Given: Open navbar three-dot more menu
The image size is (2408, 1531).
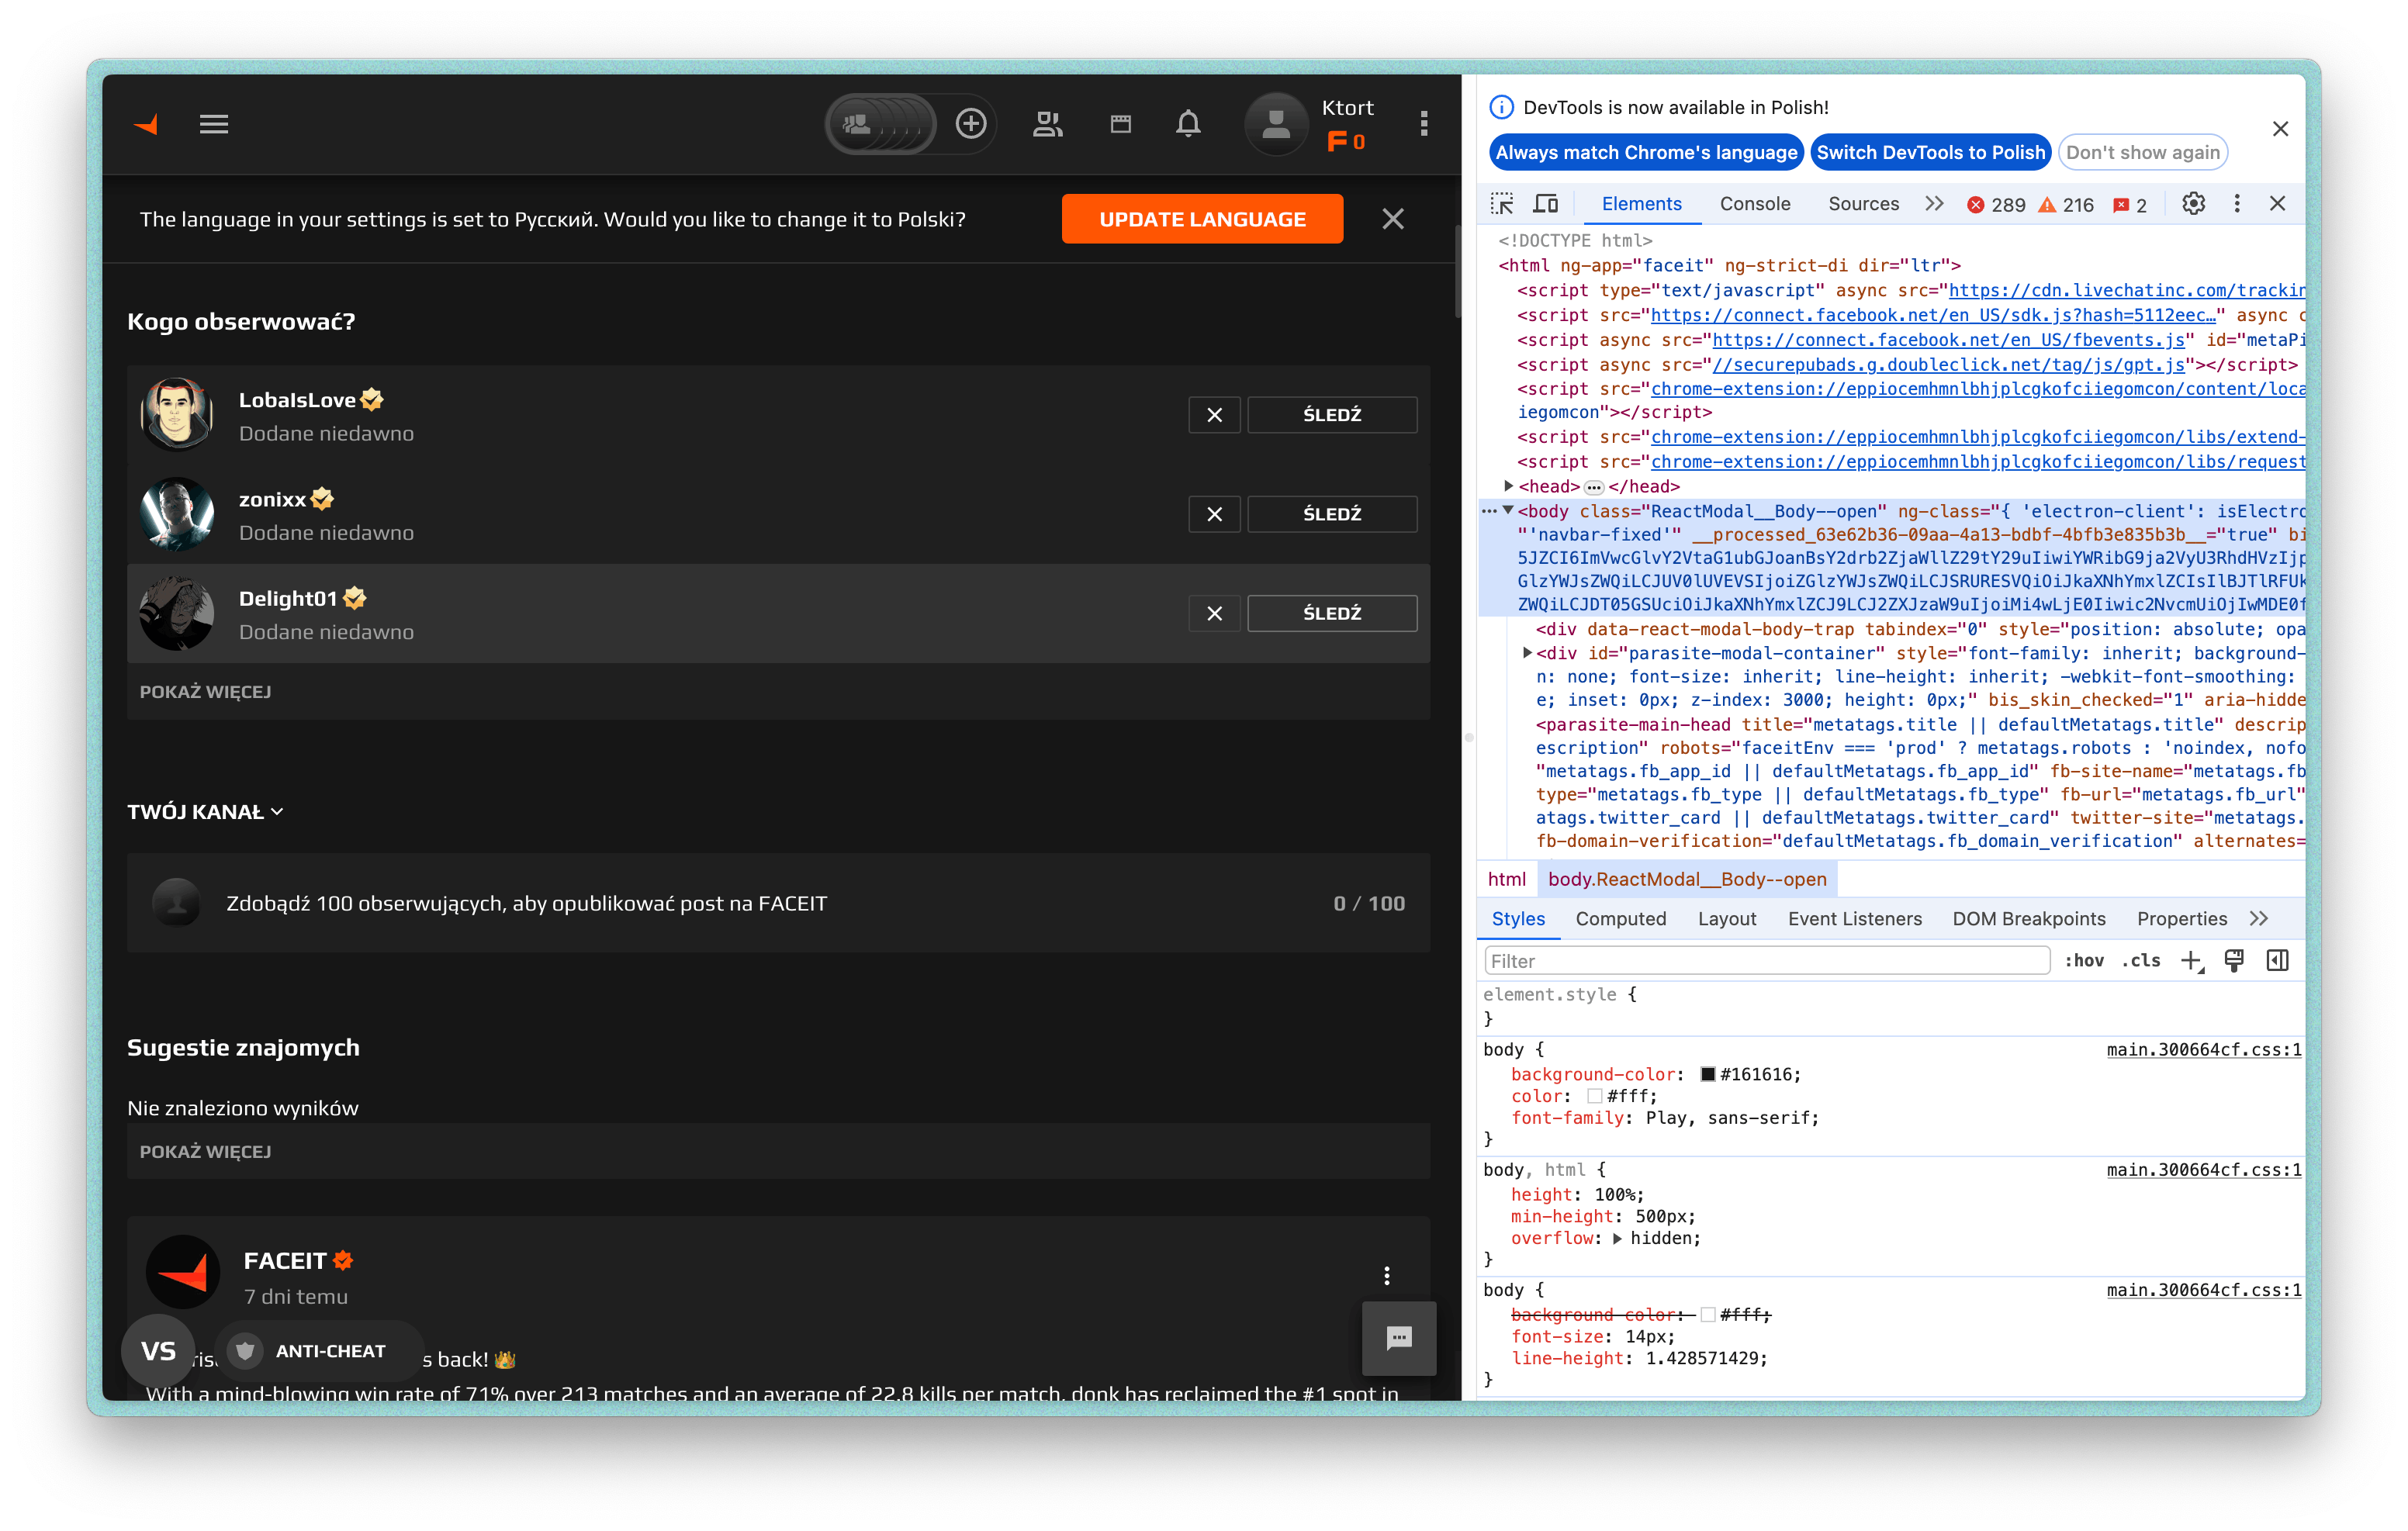Looking at the screenshot, I should (1424, 124).
